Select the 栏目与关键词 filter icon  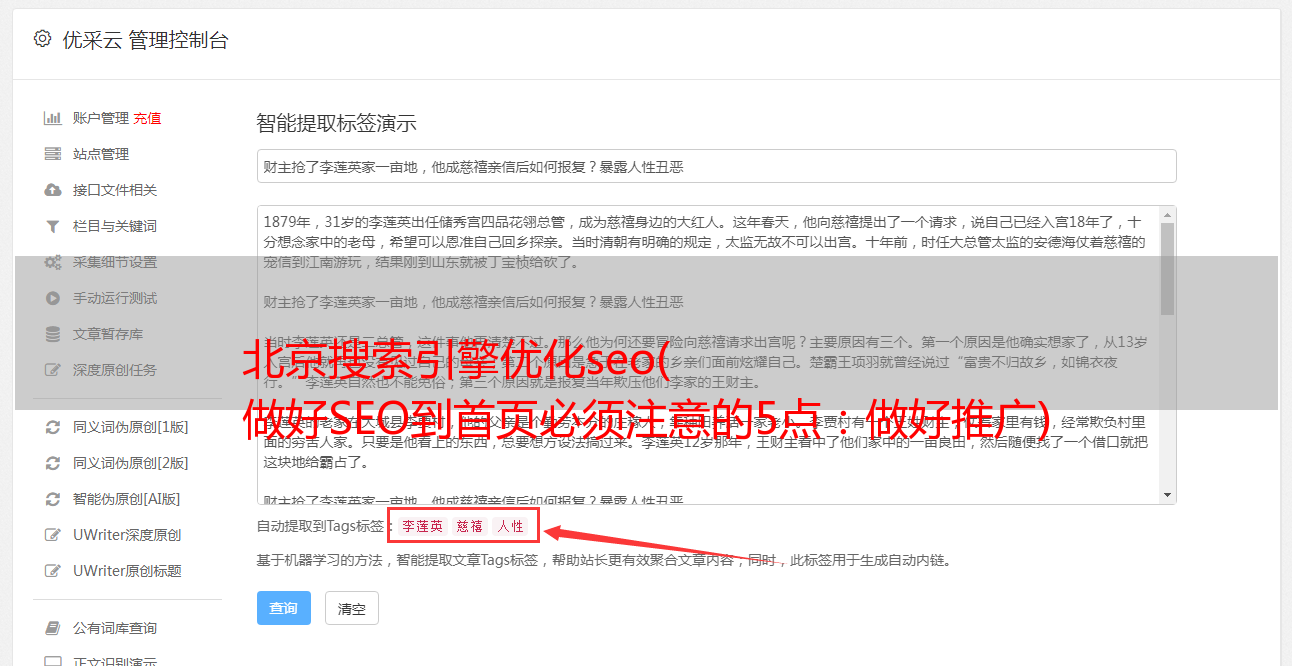pos(53,226)
